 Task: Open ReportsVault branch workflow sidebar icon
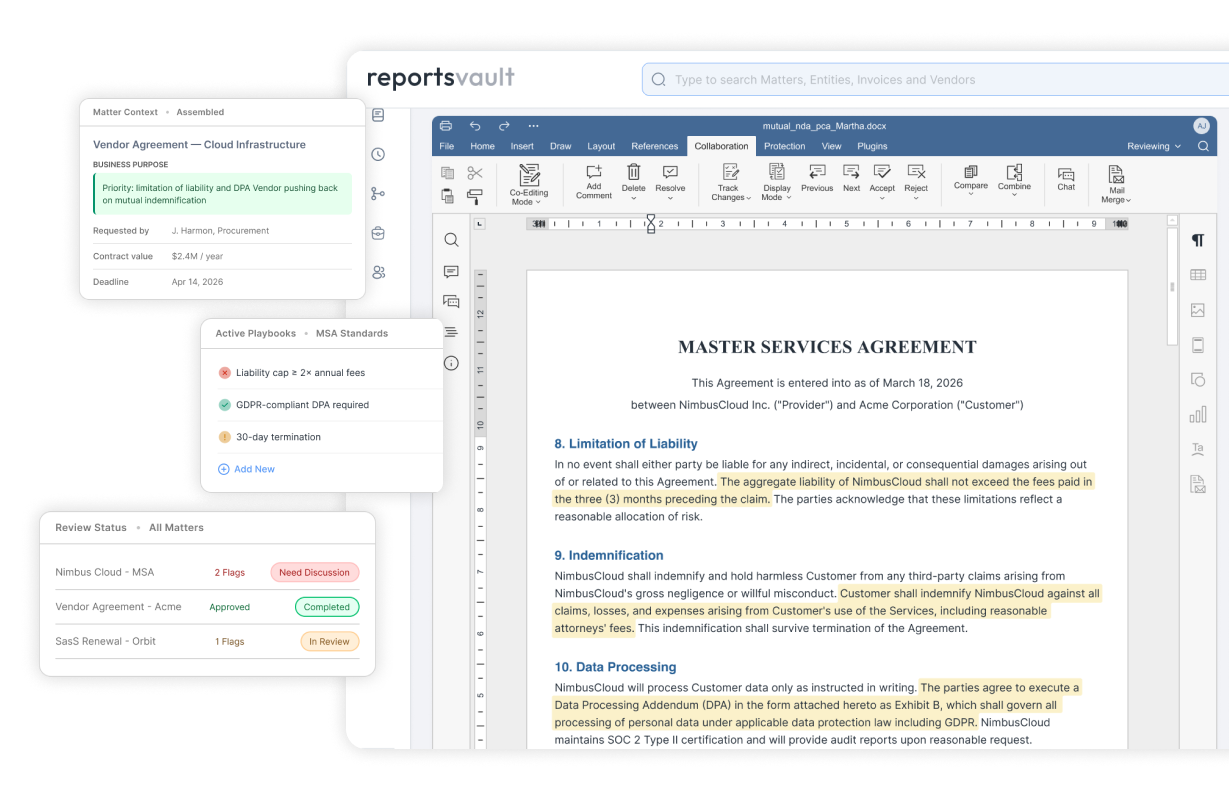click(378, 194)
